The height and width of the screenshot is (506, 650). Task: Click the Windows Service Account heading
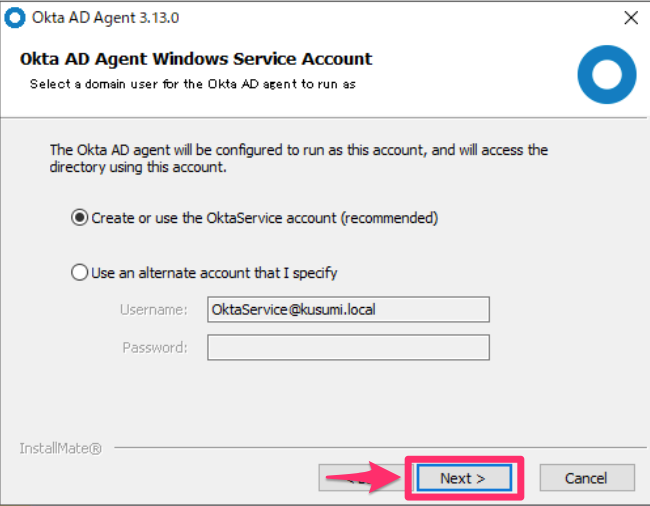[x=196, y=58]
